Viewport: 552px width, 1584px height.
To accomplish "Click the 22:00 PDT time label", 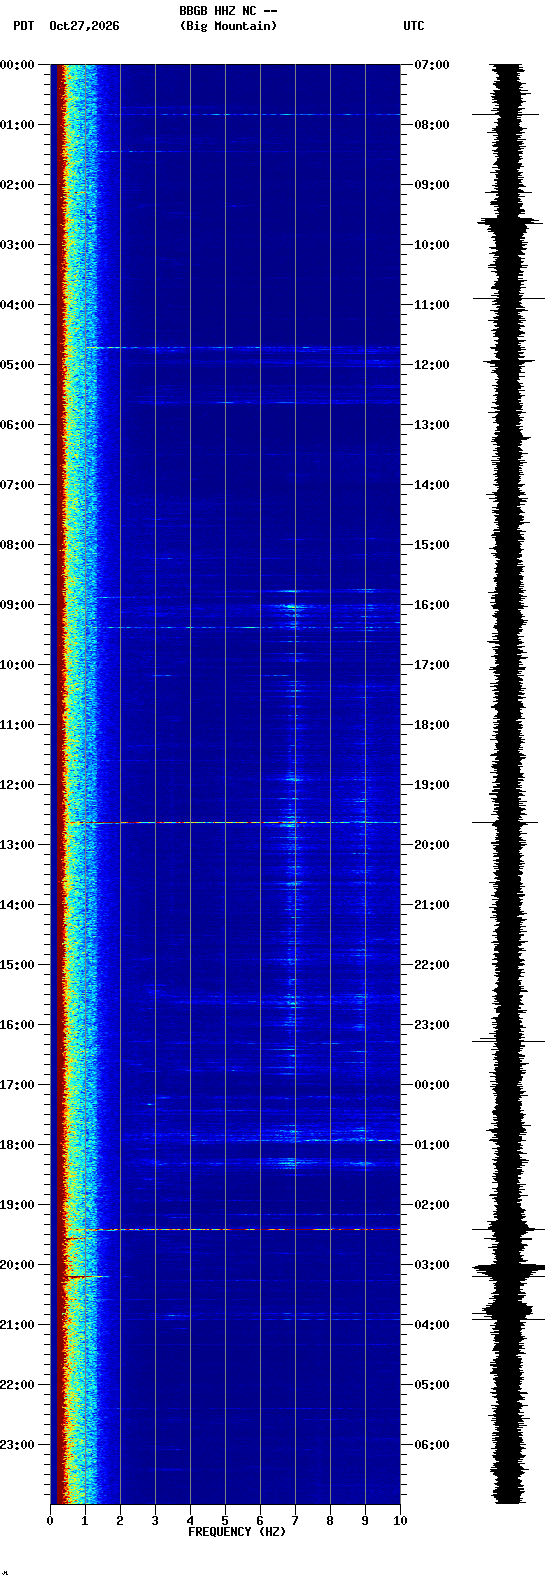I will (17, 1385).
